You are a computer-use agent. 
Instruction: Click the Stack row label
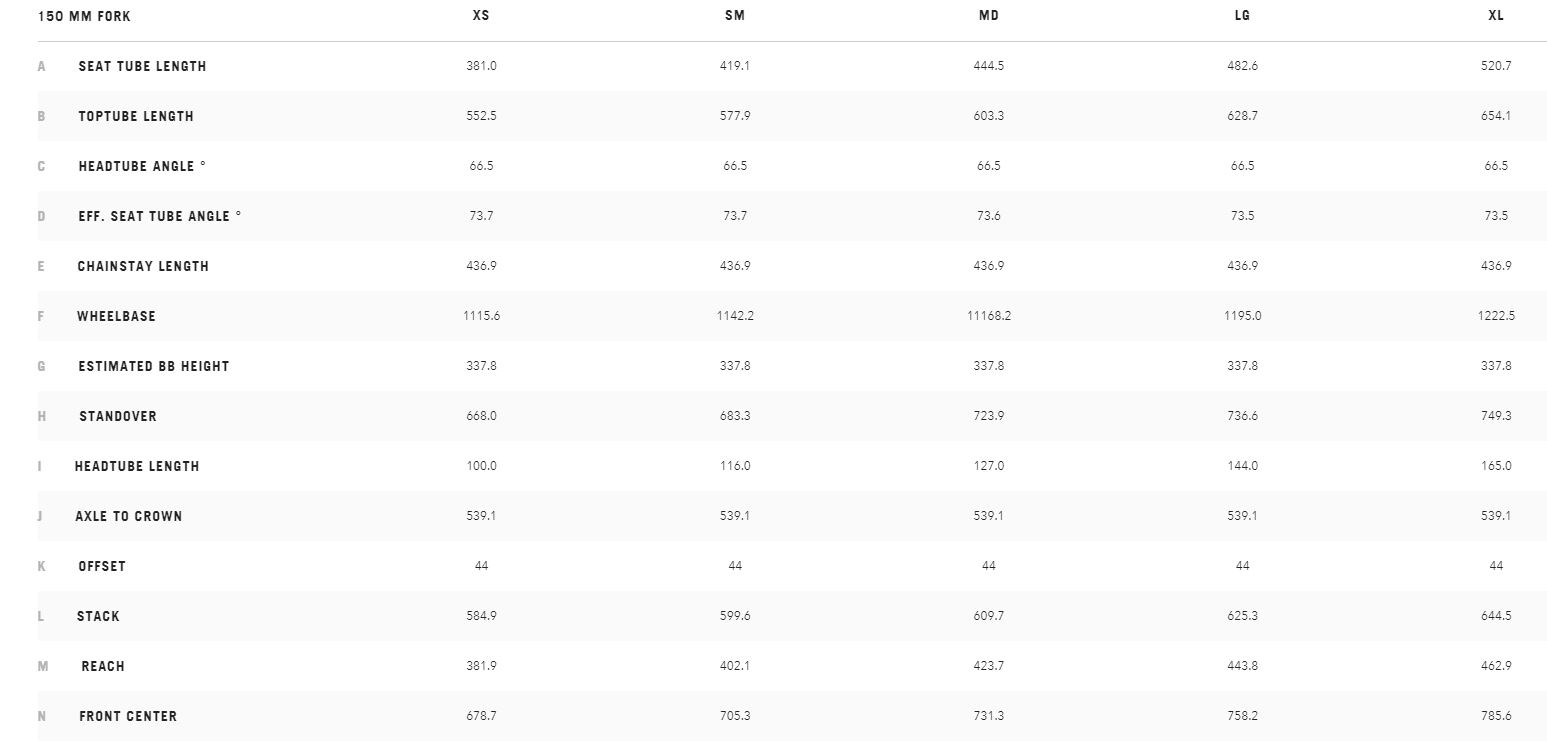click(98, 616)
